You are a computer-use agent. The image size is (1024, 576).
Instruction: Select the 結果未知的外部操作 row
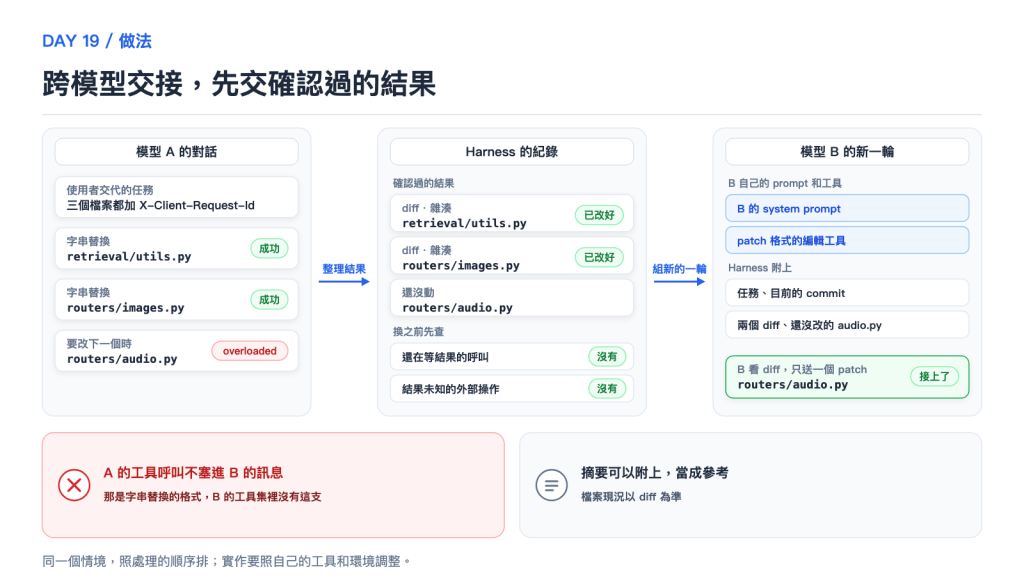click(x=511, y=389)
